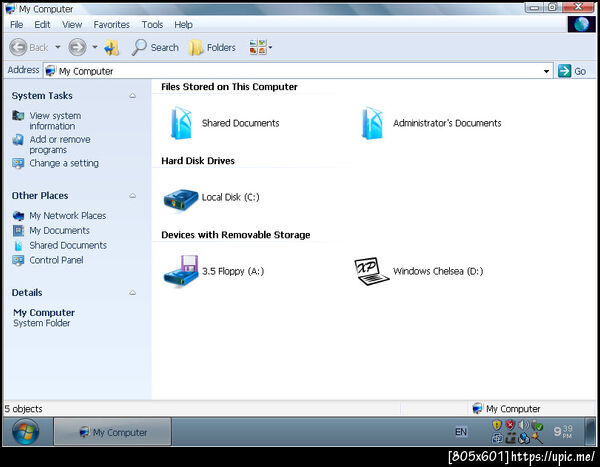Click the taskbar clock
The image size is (600, 467).
[563, 432]
